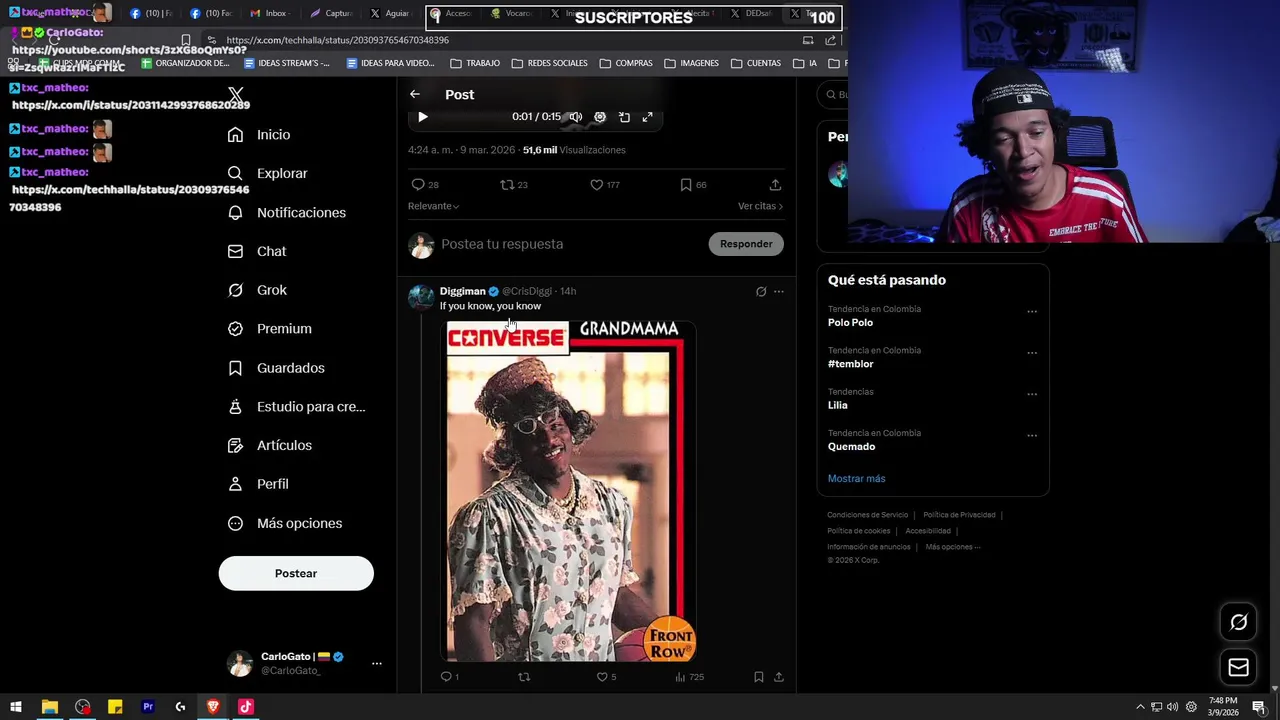Open options for Polo Polo trend

point(1032,311)
